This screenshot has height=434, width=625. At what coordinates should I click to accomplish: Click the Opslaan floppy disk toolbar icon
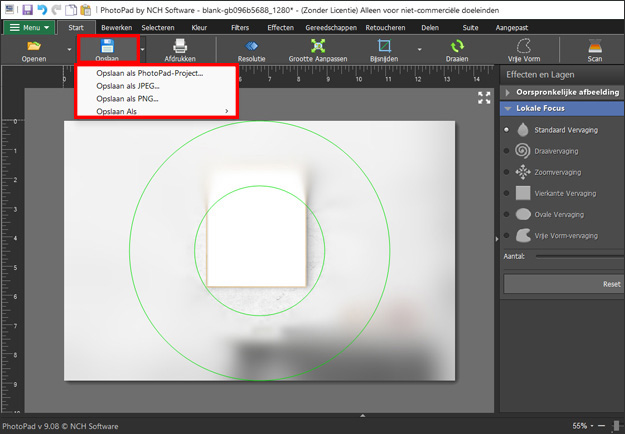point(107,46)
